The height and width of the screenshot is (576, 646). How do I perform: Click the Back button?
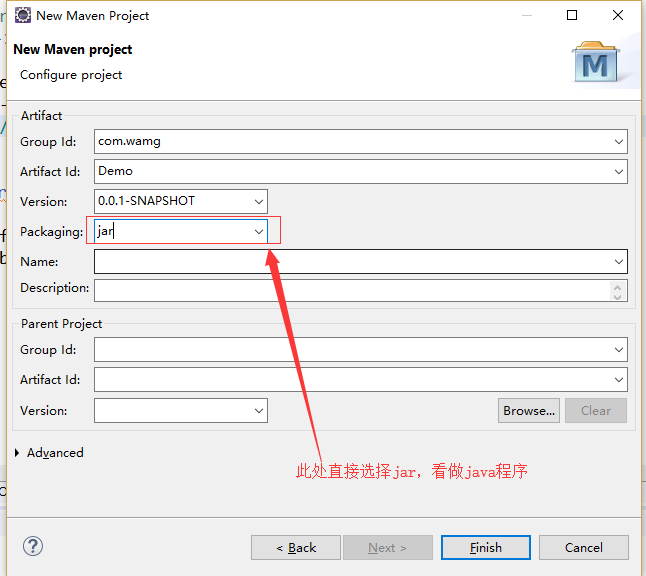(296, 548)
